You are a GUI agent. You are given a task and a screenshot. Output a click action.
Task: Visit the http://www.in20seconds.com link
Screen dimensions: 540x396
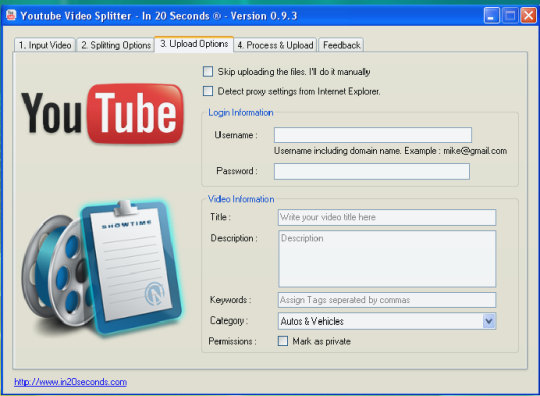[70, 382]
